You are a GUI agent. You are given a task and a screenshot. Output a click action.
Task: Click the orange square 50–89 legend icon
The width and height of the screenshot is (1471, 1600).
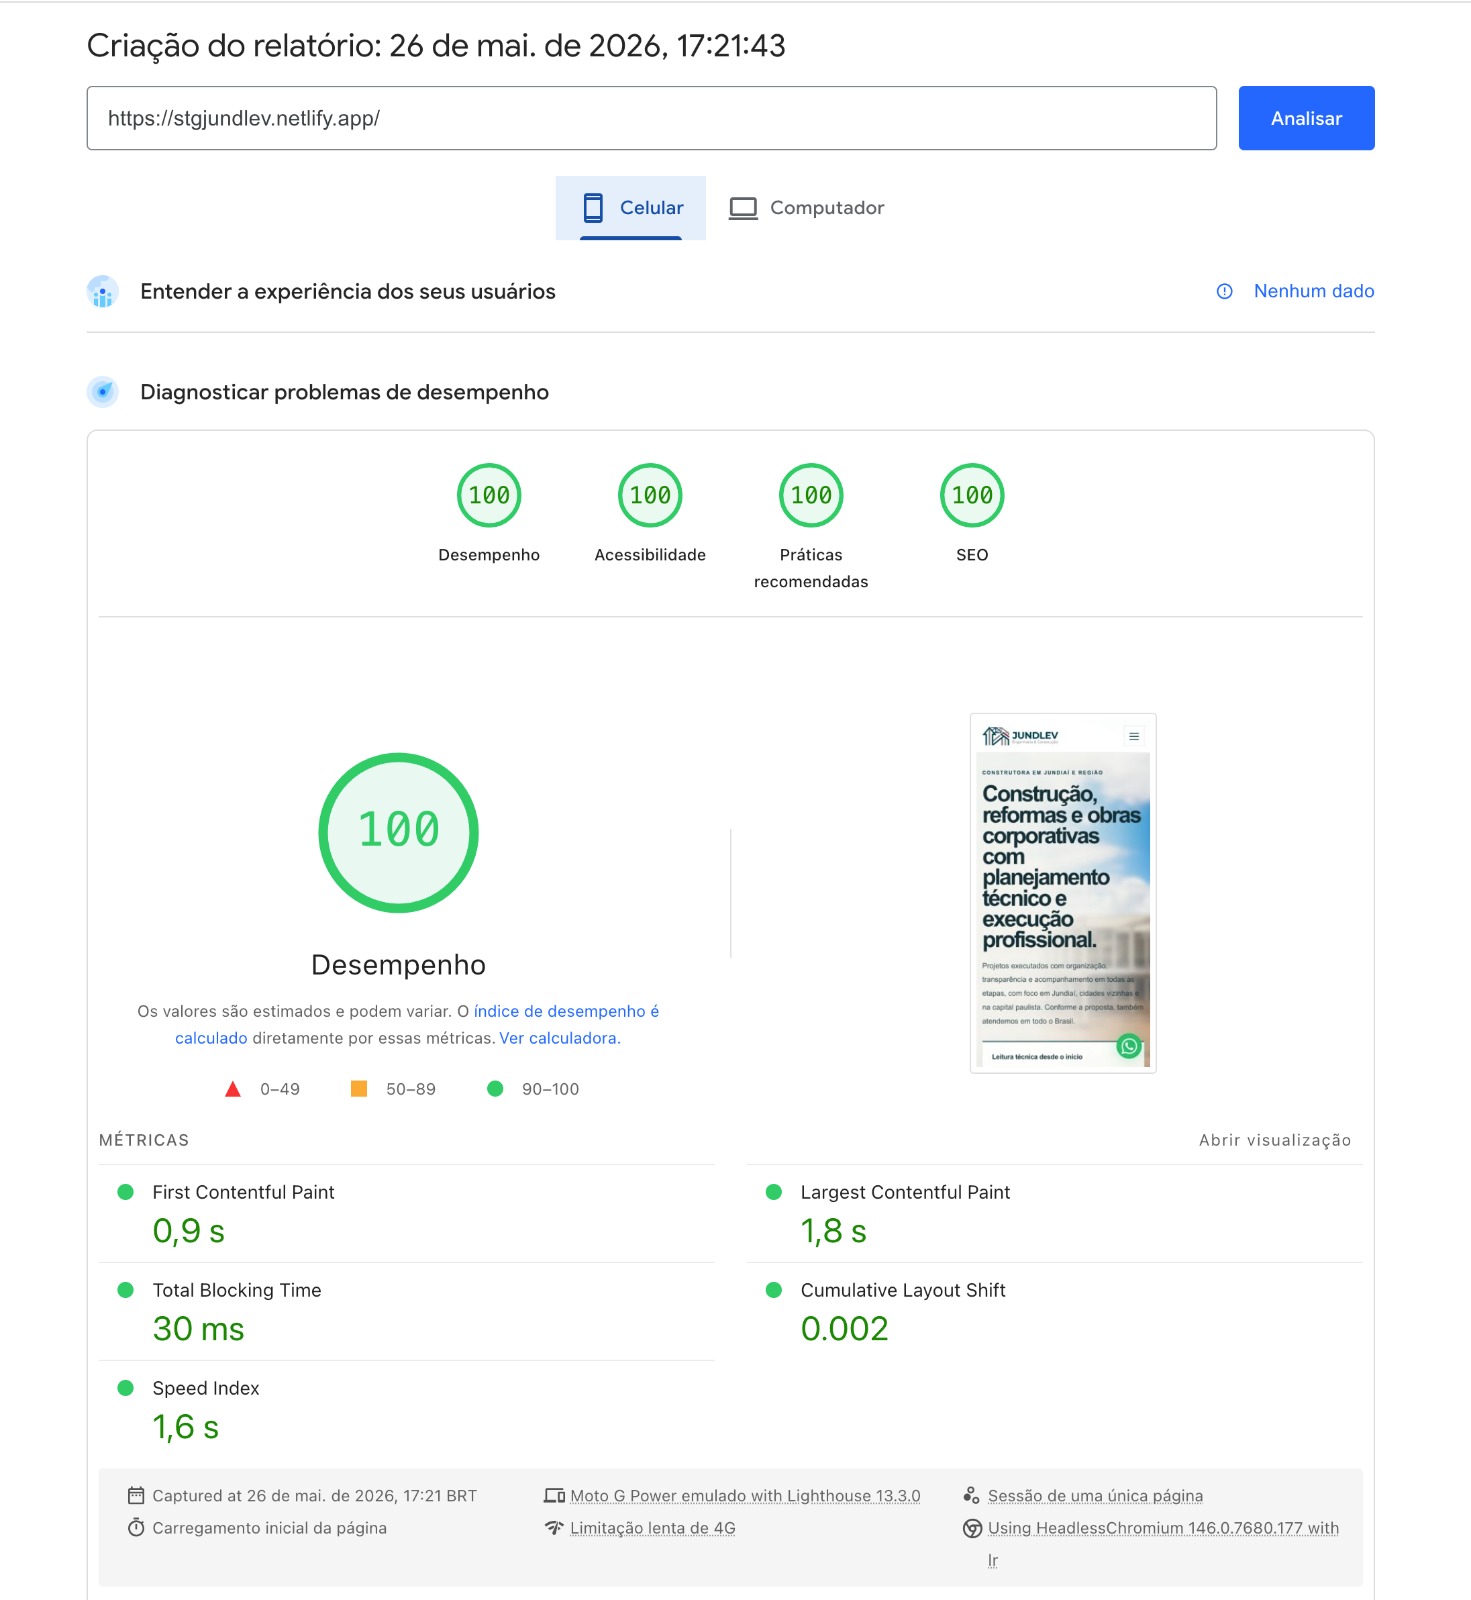point(359,1089)
